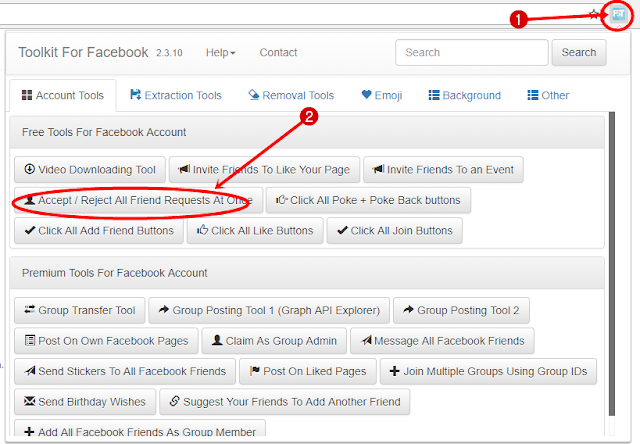Switch to the Other tab
This screenshot has height=444, width=640.
click(x=548, y=95)
